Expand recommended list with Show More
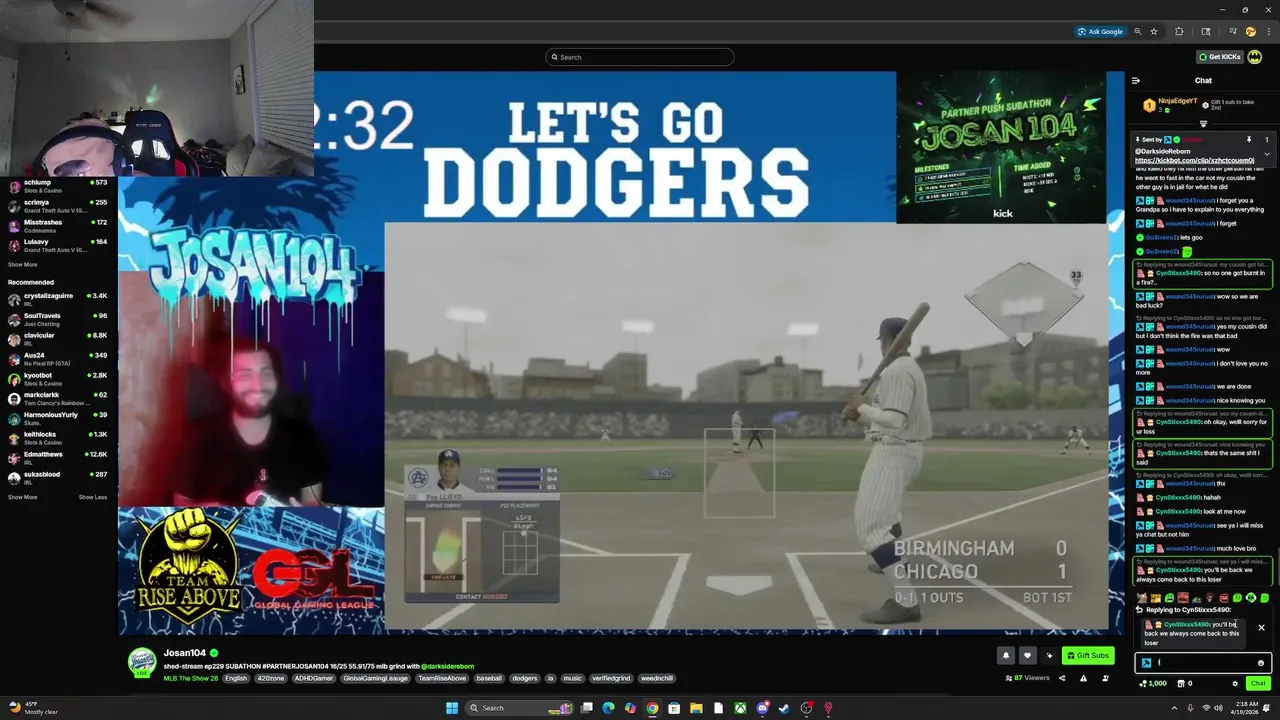The width and height of the screenshot is (1280, 720). pyautogui.click(x=22, y=497)
